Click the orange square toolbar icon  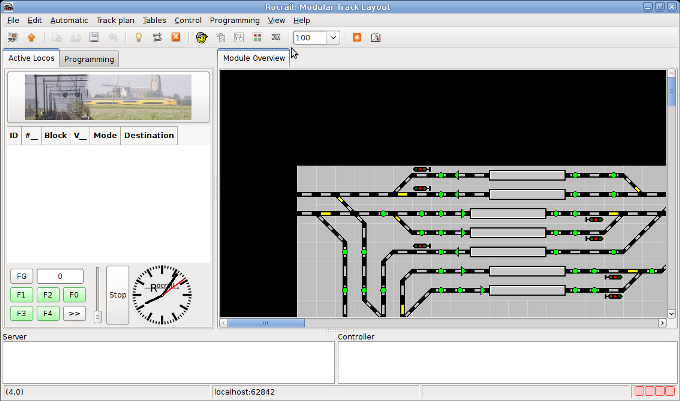point(357,38)
